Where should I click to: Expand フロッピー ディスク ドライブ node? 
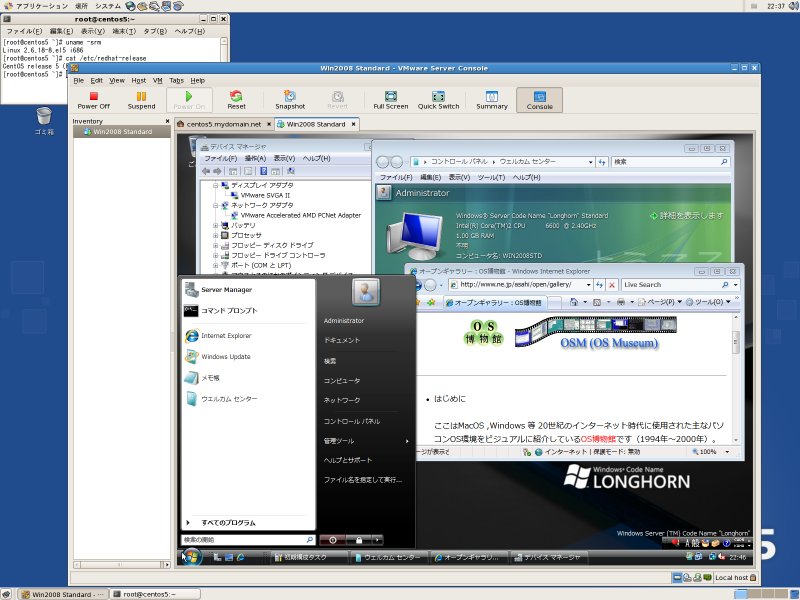coord(215,245)
